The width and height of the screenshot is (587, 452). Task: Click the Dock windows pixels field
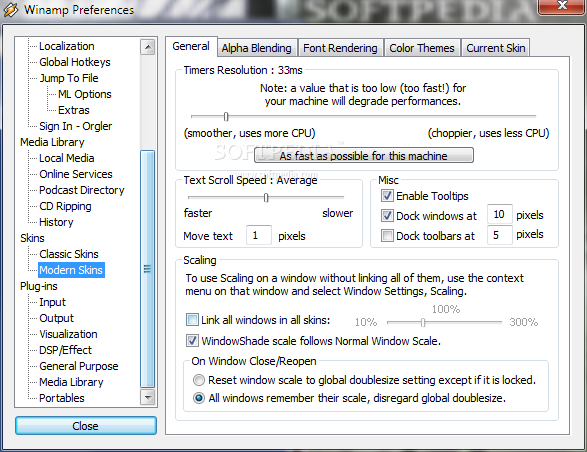(x=500, y=215)
